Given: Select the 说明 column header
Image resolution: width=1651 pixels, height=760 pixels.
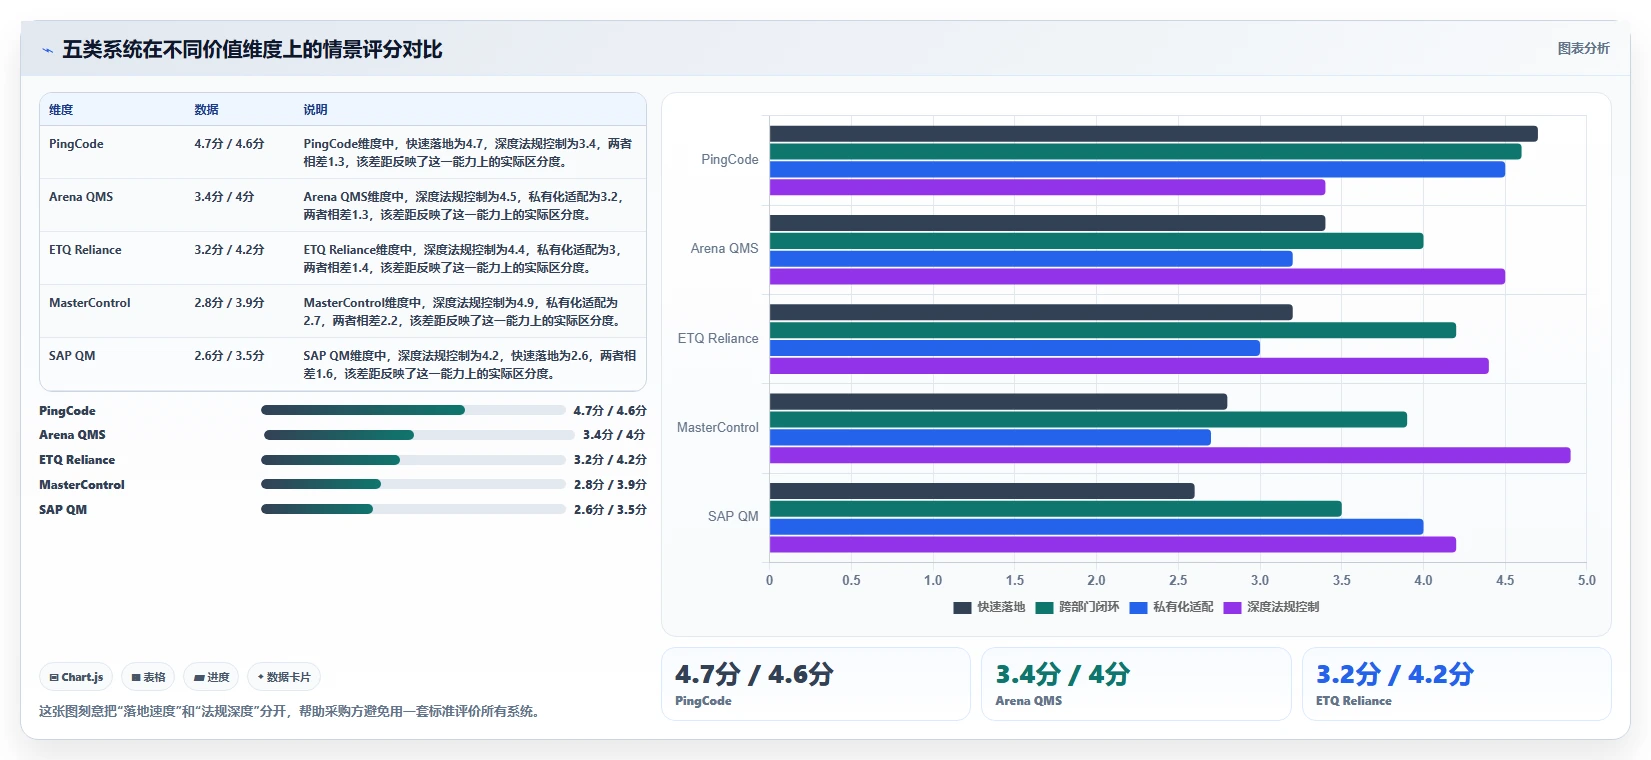Looking at the screenshot, I should (x=315, y=110).
